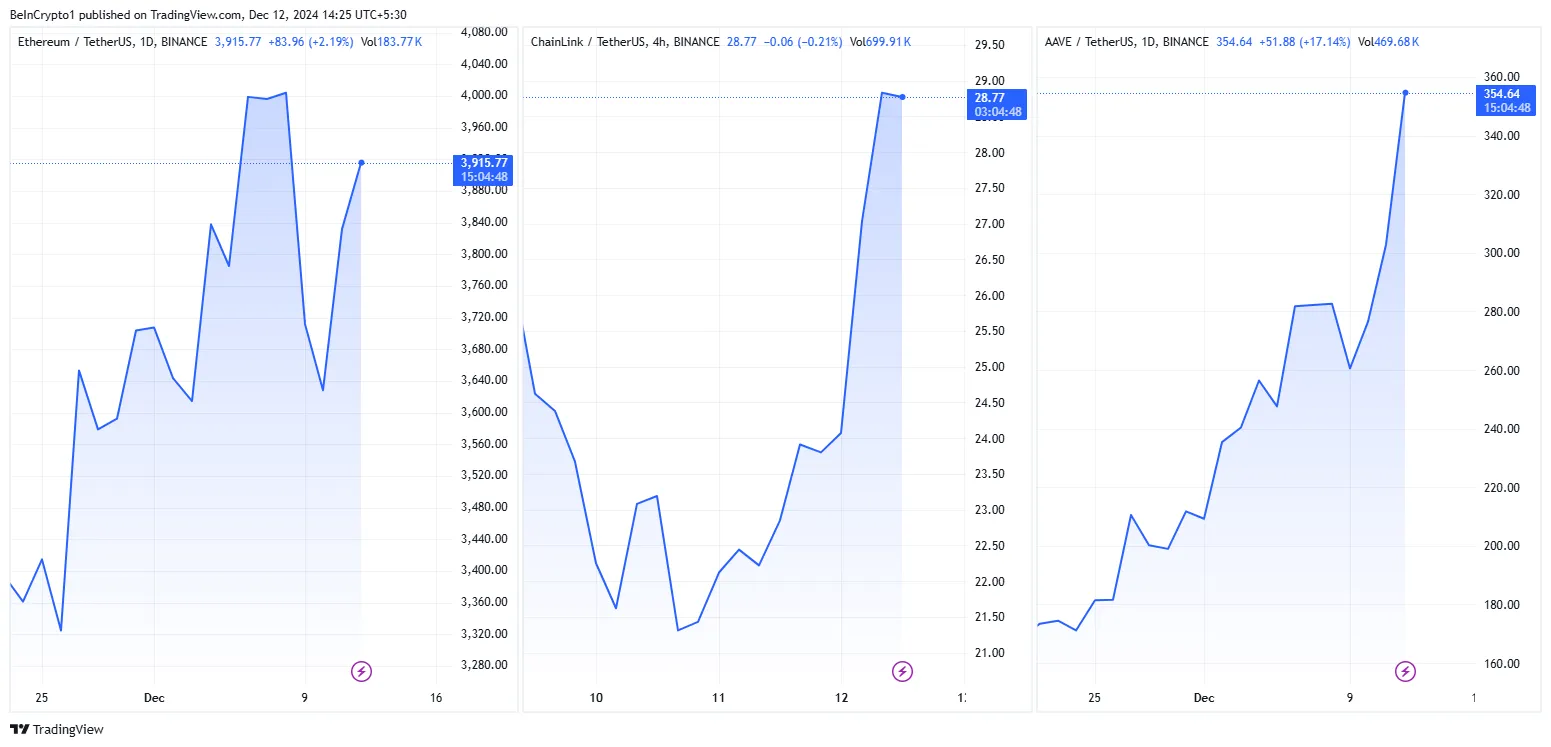Click the Vol 183.77 K indicator text

(x=391, y=42)
